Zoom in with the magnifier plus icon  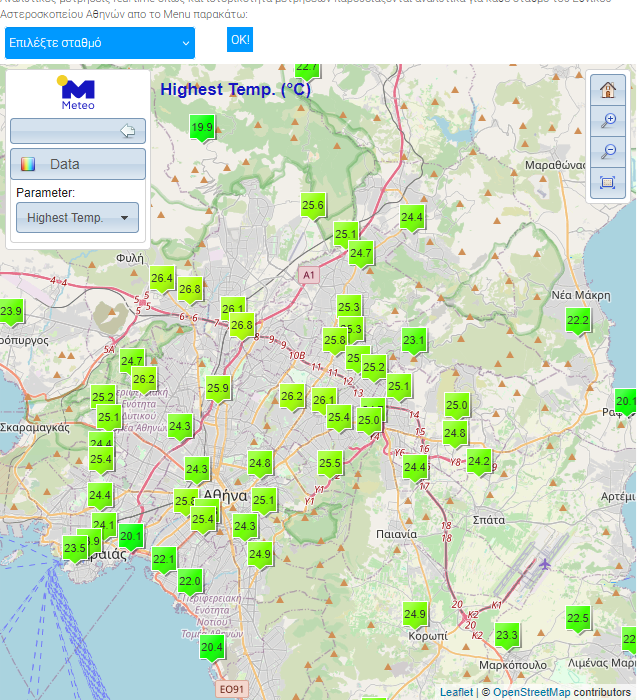coord(608,121)
